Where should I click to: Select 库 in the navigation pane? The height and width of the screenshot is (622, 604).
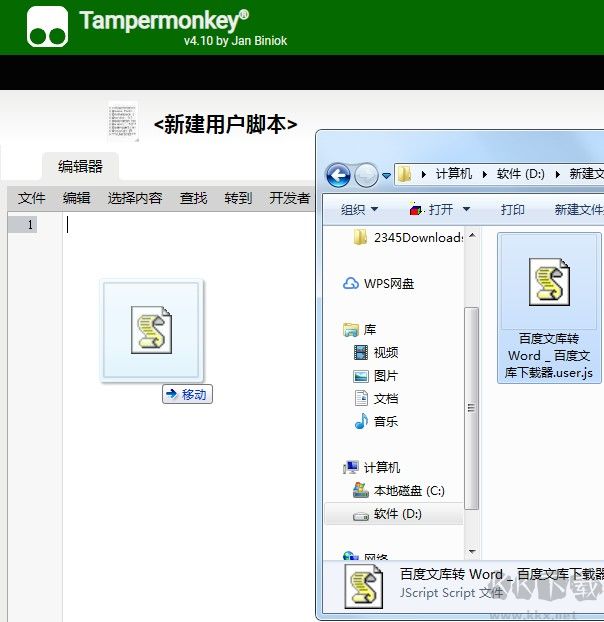point(359,330)
